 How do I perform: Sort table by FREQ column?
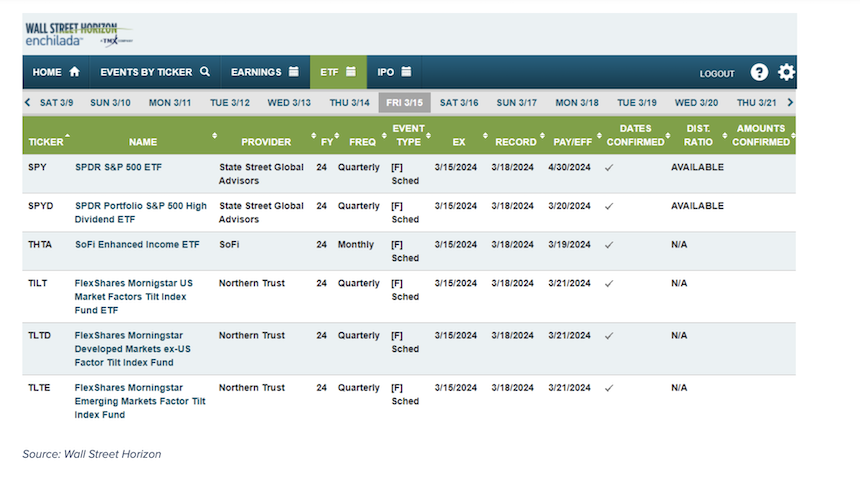click(363, 142)
